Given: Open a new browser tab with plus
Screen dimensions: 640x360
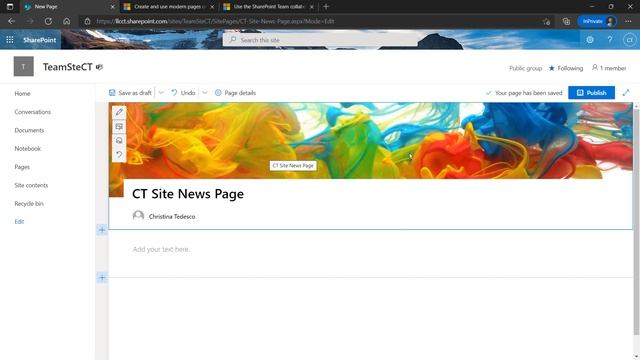Looking at the screenshot, I should [x=326, y=7].
